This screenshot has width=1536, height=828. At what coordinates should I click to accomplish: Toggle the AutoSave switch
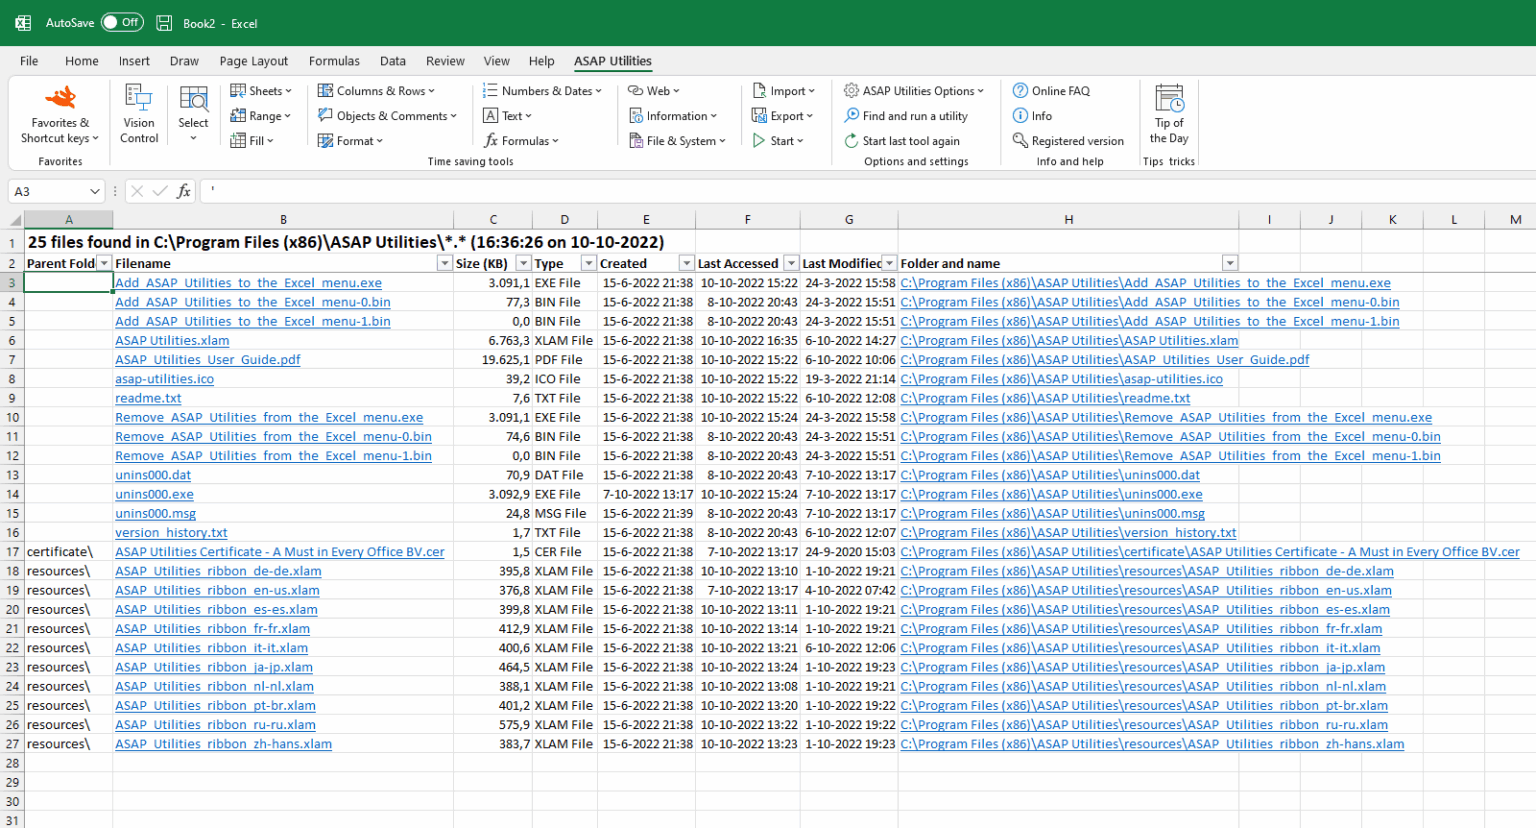pos(122,22)
